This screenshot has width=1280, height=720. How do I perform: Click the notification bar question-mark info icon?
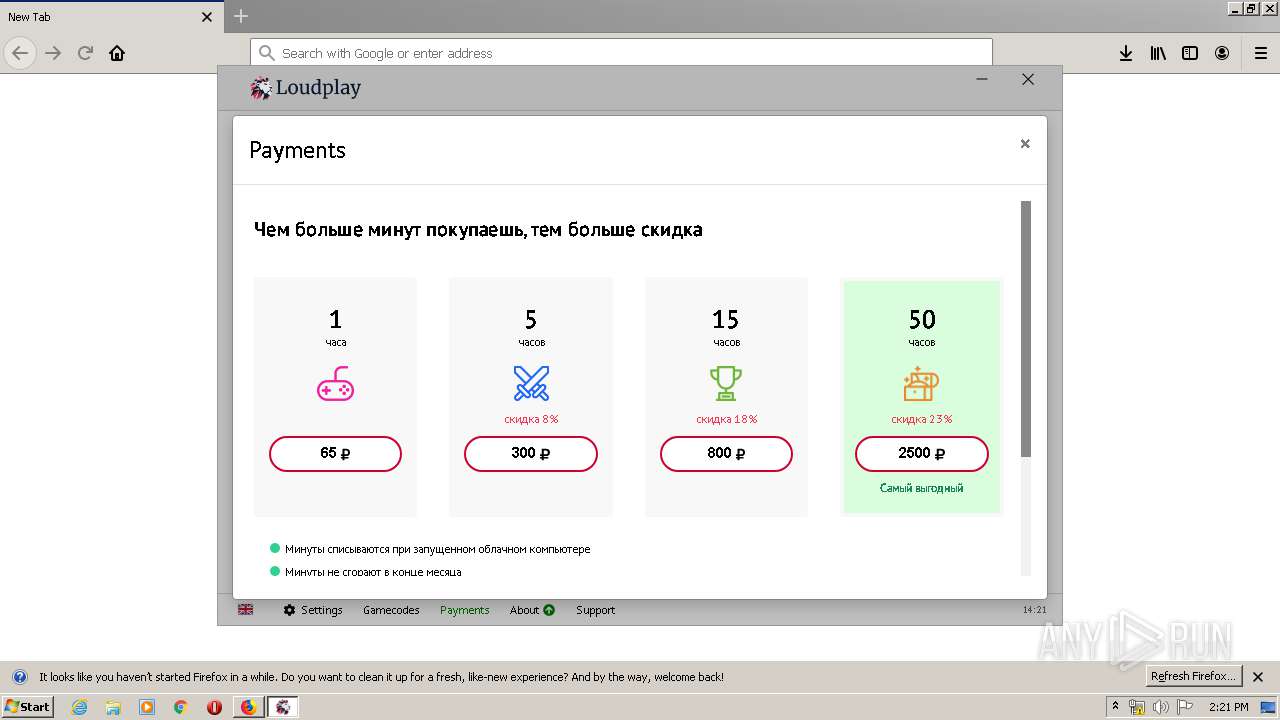[19, 677]
